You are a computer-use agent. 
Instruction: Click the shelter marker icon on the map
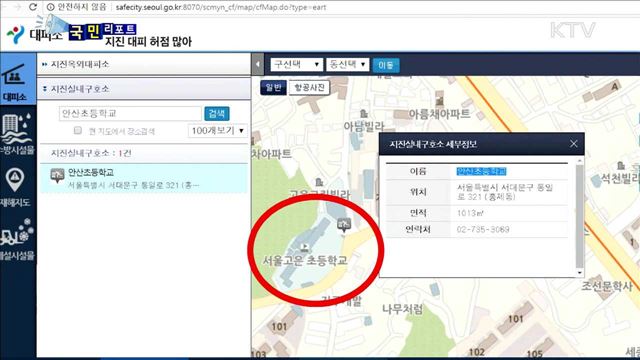pos(344,224)
